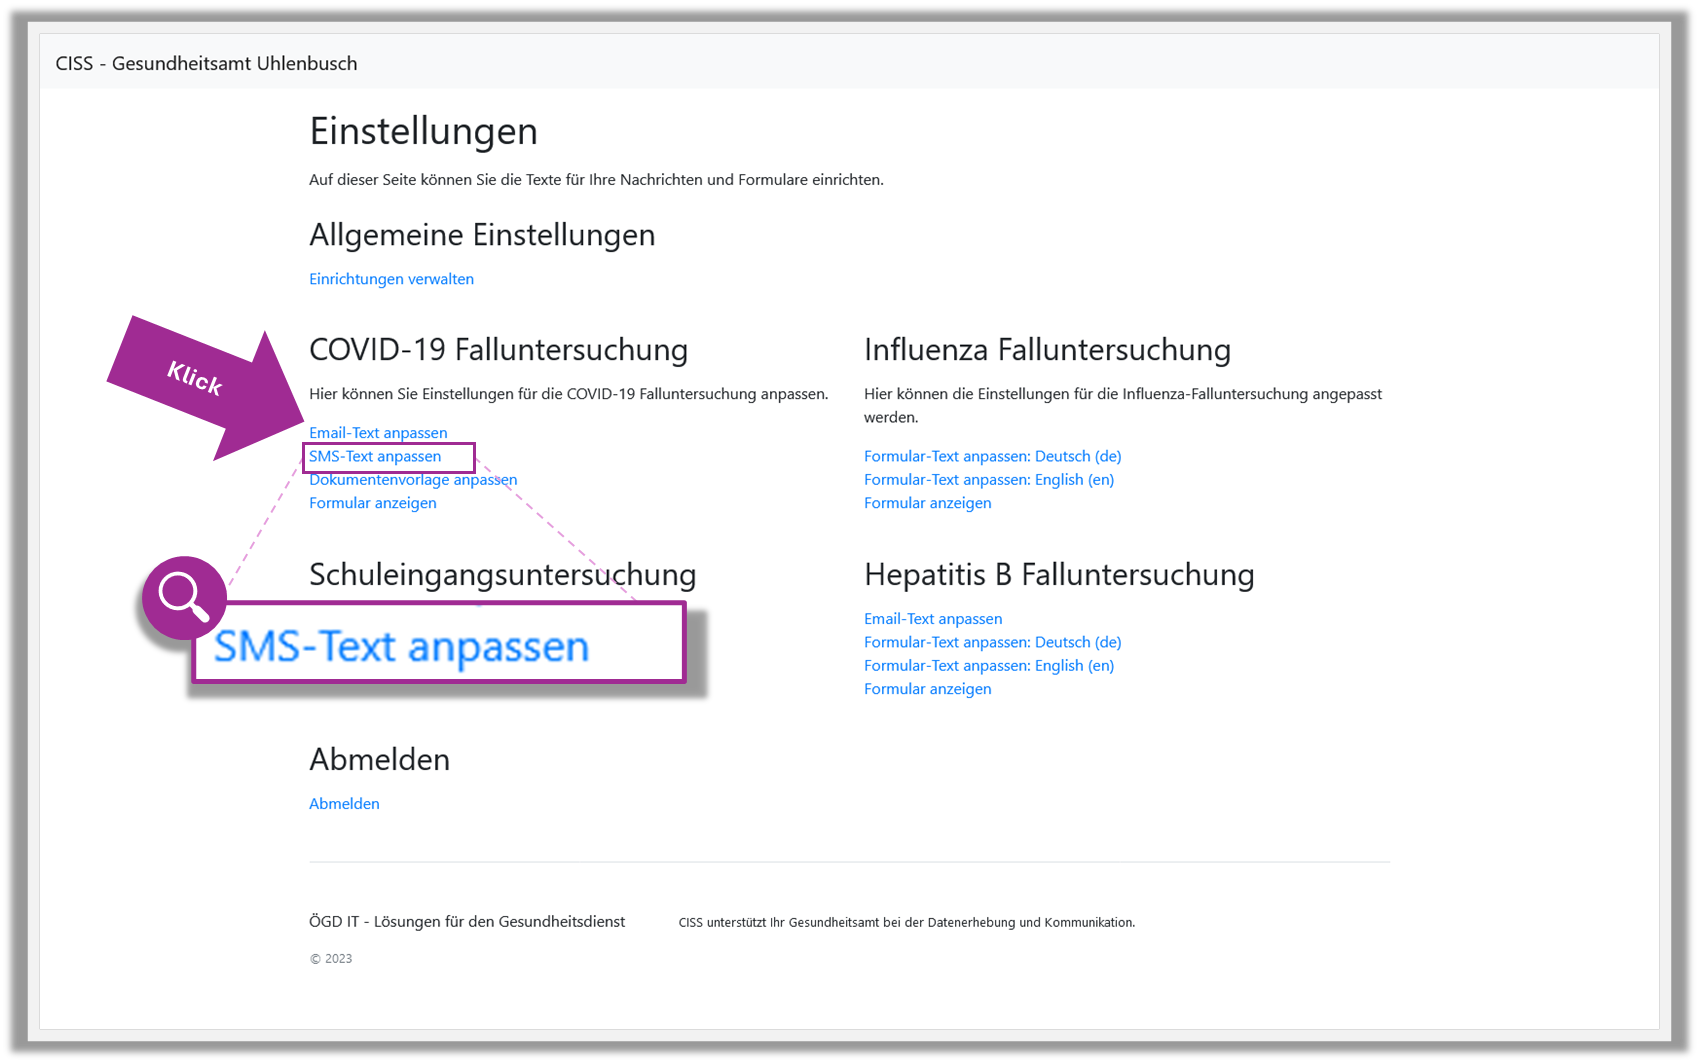
Task: Open Influenza 'Formular anzeigen' link
Action: (x=927, y=503)
